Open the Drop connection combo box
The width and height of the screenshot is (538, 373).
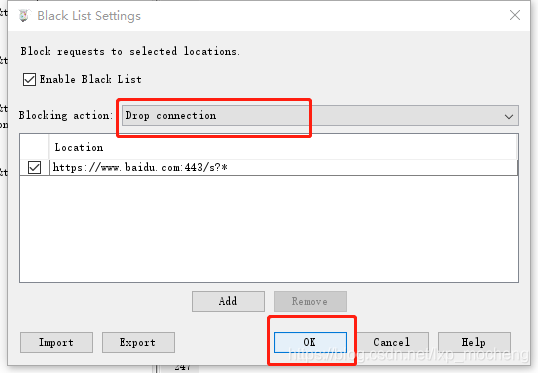pos(320,116)
